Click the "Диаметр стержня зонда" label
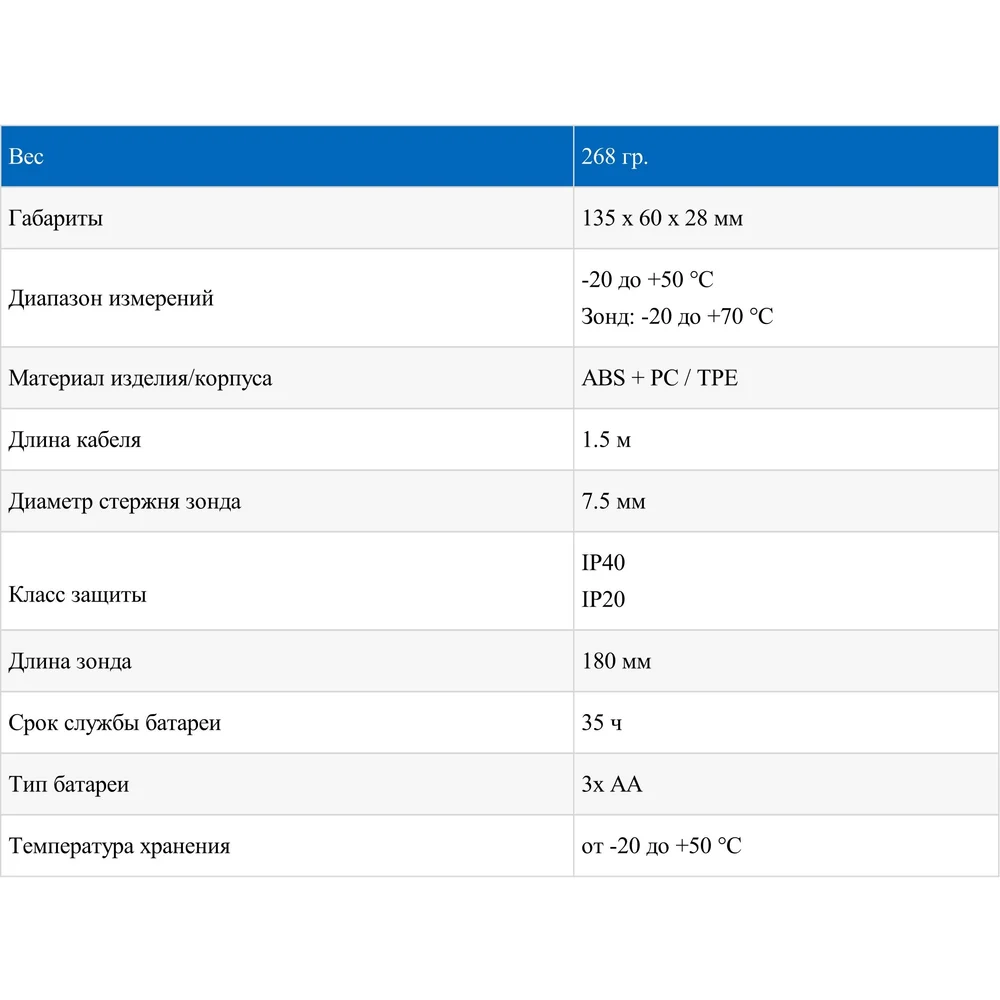Viewport: 1000px width, 1000px height. (x=125, y=502)
